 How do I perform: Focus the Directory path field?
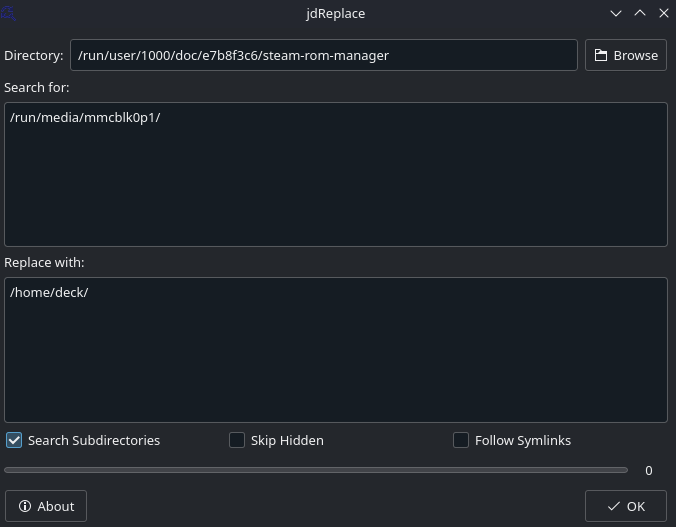324,55
